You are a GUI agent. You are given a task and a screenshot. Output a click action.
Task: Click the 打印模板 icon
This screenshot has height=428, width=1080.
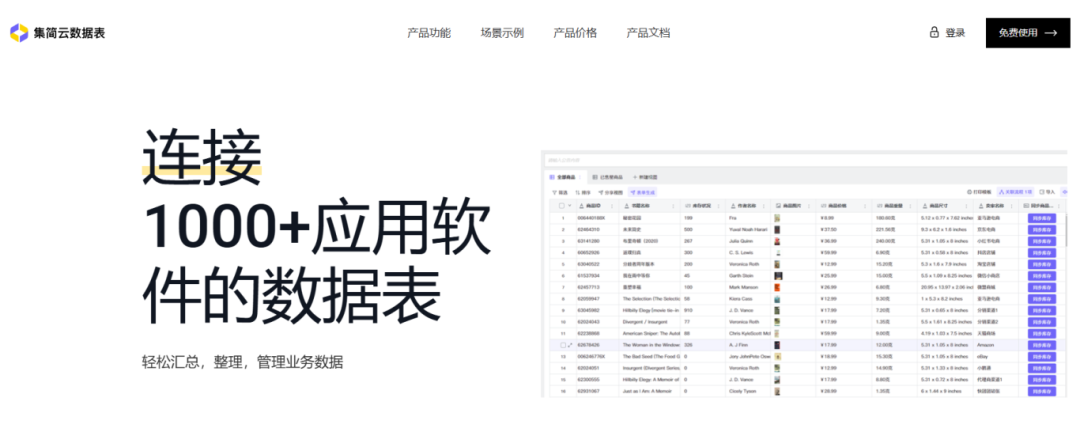970,192
